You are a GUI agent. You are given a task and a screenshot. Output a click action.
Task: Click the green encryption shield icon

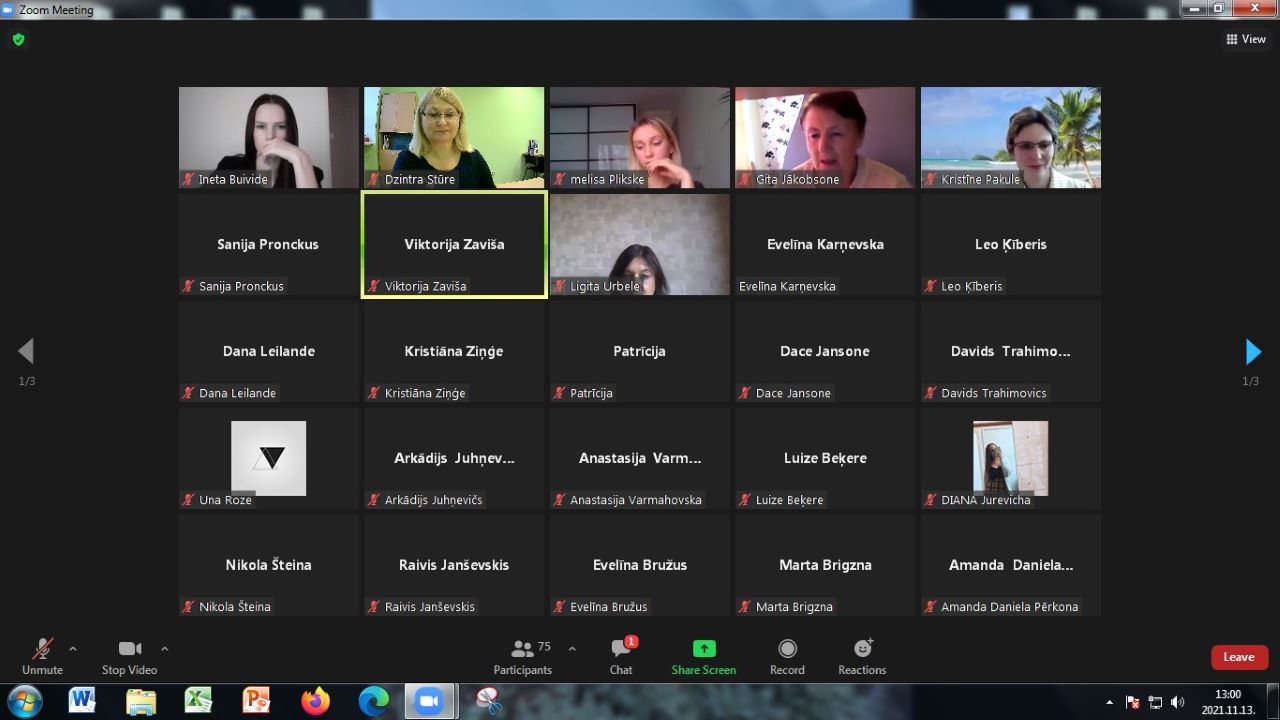(x=18, y=40)
